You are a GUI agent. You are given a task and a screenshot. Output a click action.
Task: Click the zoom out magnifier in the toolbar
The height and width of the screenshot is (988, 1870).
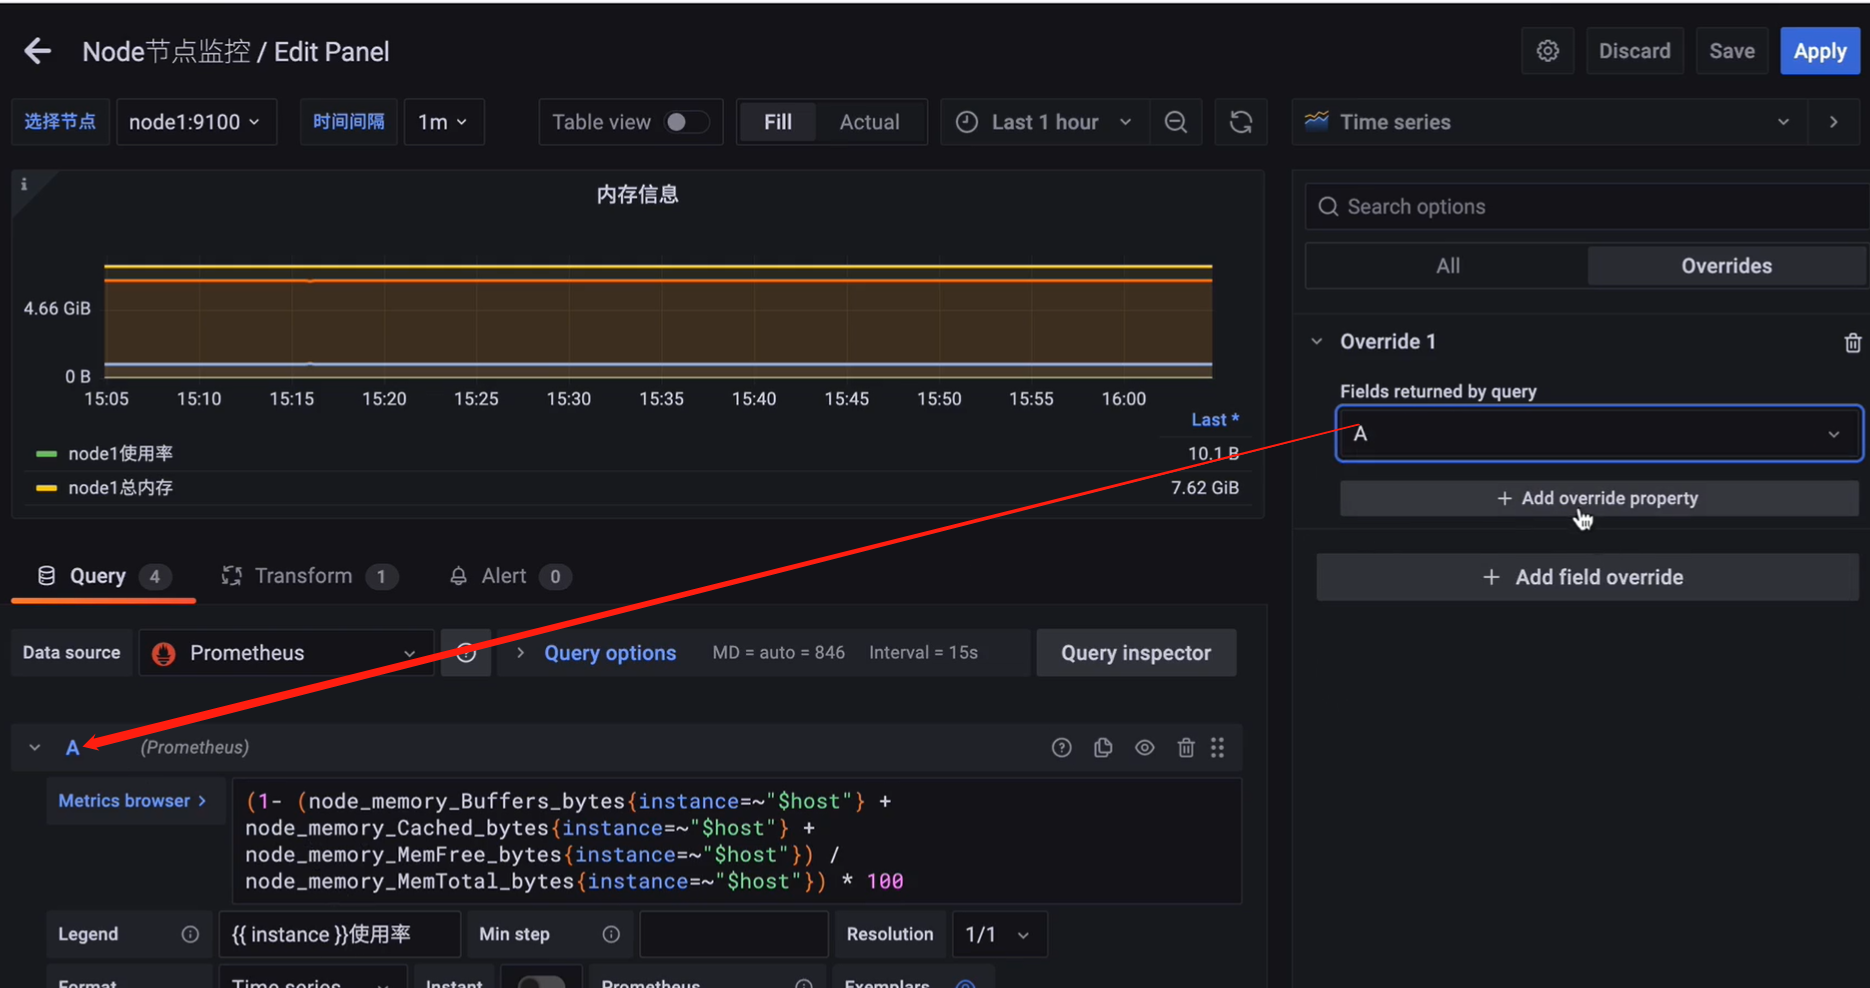click(x=1176, y=121)
